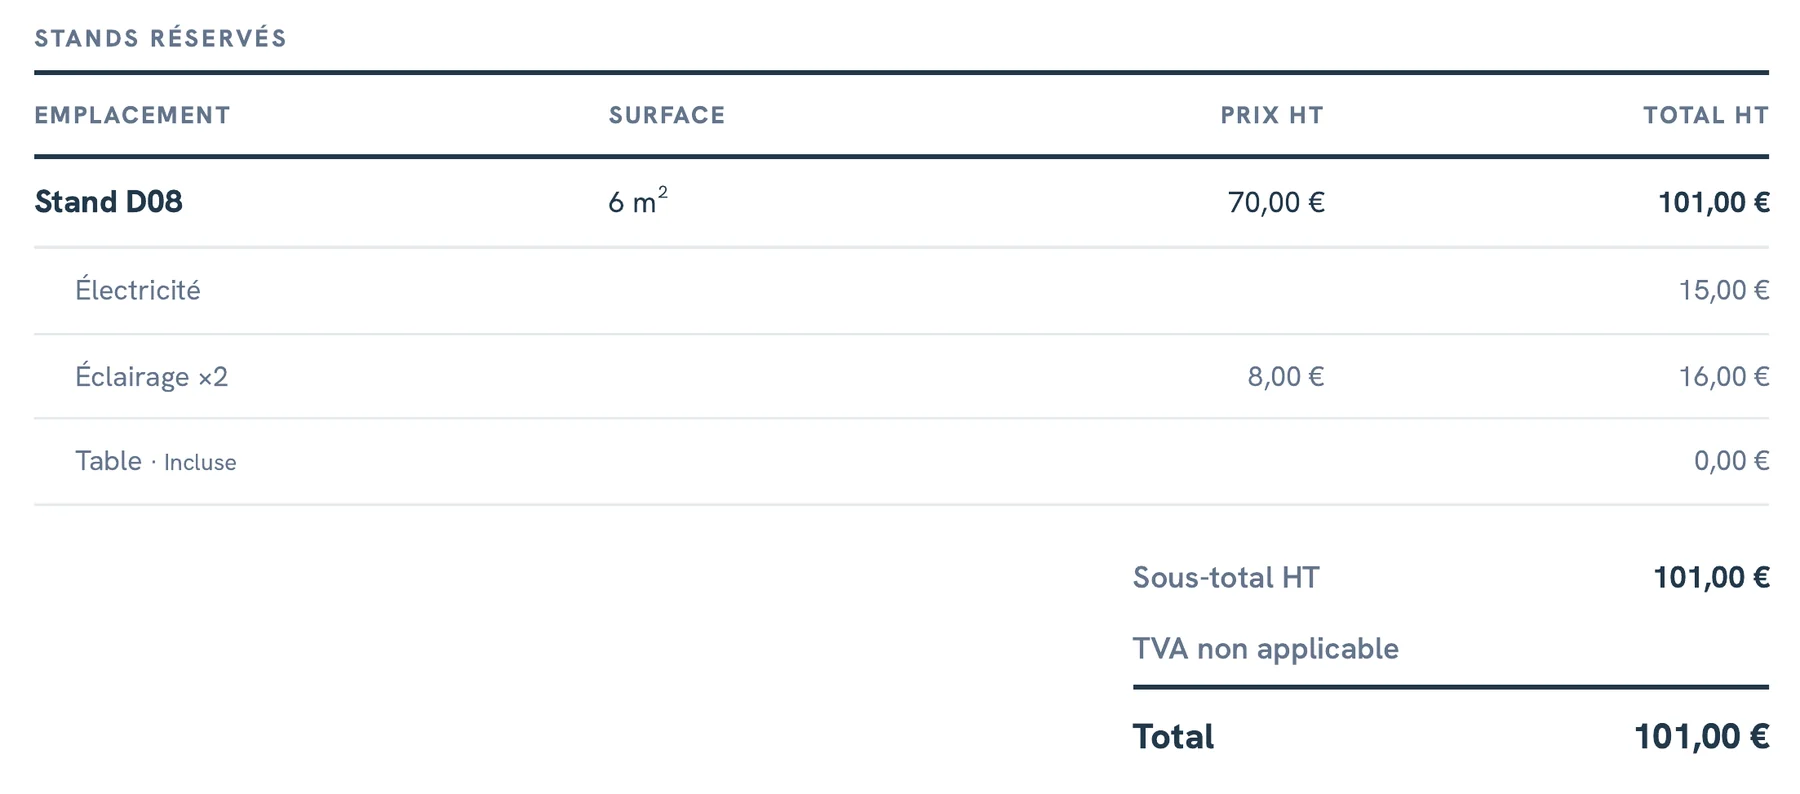This screenshot has height=794, width=1800.
Task: Click the Stand D08 total 101,00 €
Action: (1714, 203)
